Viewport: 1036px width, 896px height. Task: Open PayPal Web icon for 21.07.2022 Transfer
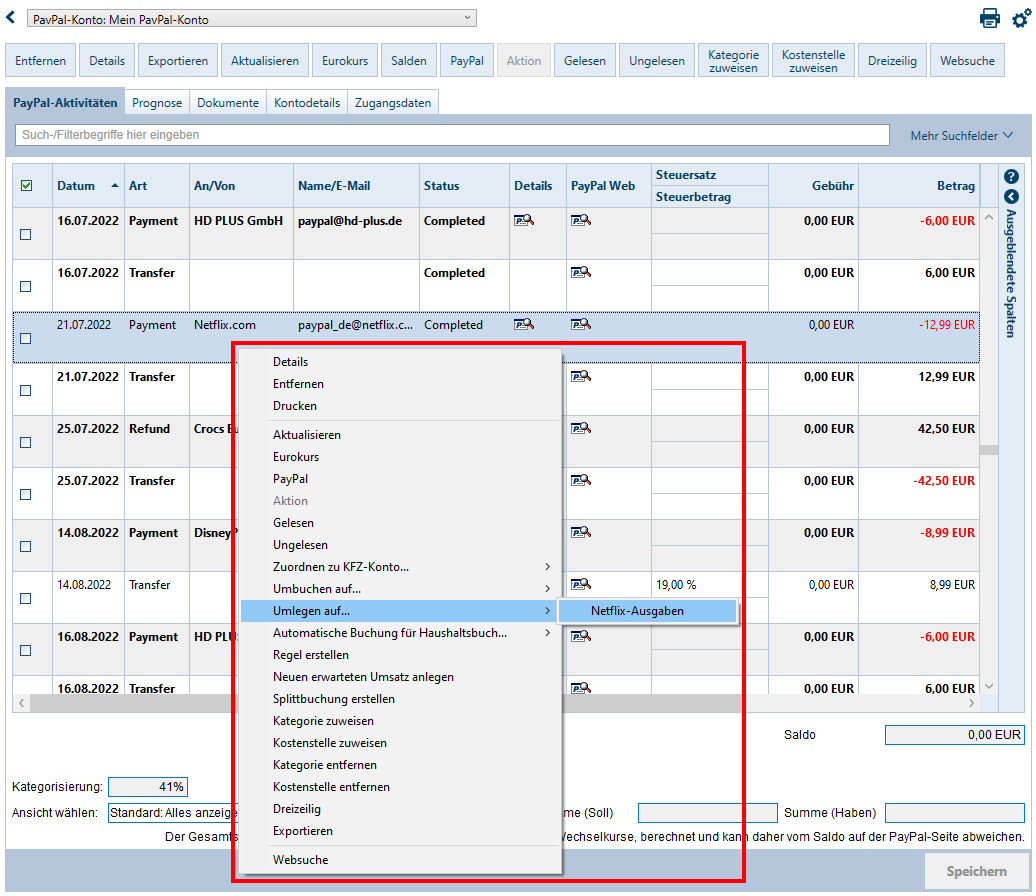click(x=581, y=377)
